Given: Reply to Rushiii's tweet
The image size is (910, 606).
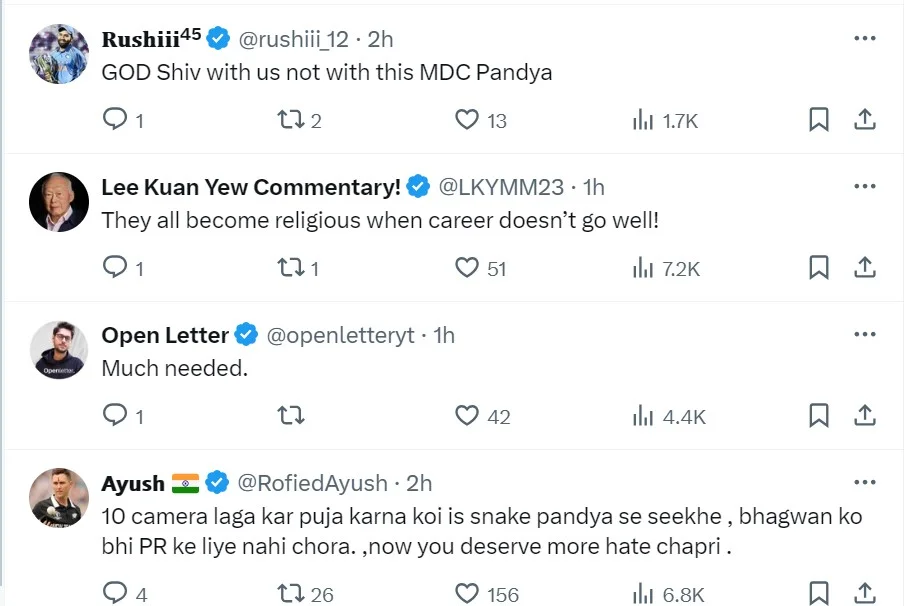Looking at the screenshot, I should tap(116, 120).
